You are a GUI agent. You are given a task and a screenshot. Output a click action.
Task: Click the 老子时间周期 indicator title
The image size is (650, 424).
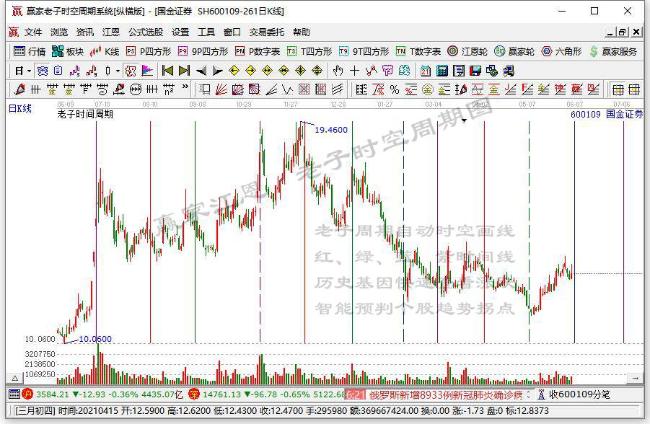85,114
